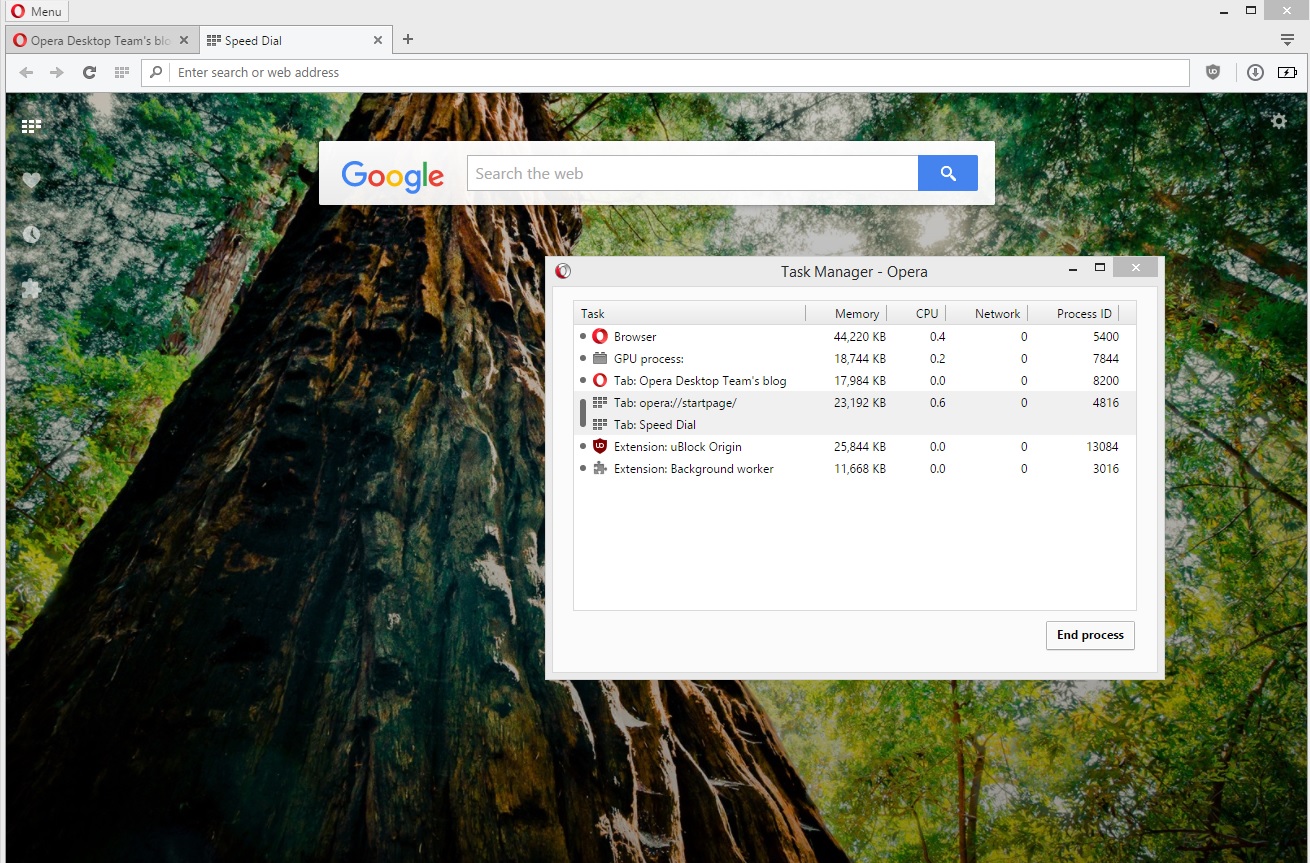Screen dimensions: 1310x863
Task: Select the GPU process row
Action: pyautogui.click(x=854, y=359)
